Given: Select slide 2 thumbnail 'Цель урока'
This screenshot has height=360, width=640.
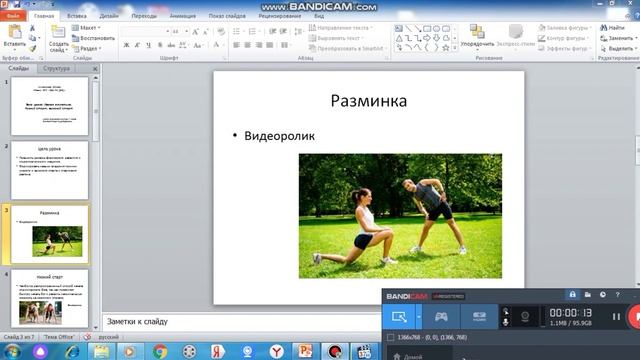Looking at the screenshot, I should pyautogui.click(x=49, y=170).
